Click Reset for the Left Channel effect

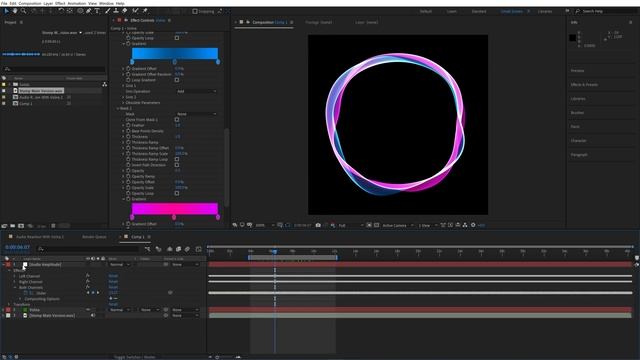[x=113, y=276]
